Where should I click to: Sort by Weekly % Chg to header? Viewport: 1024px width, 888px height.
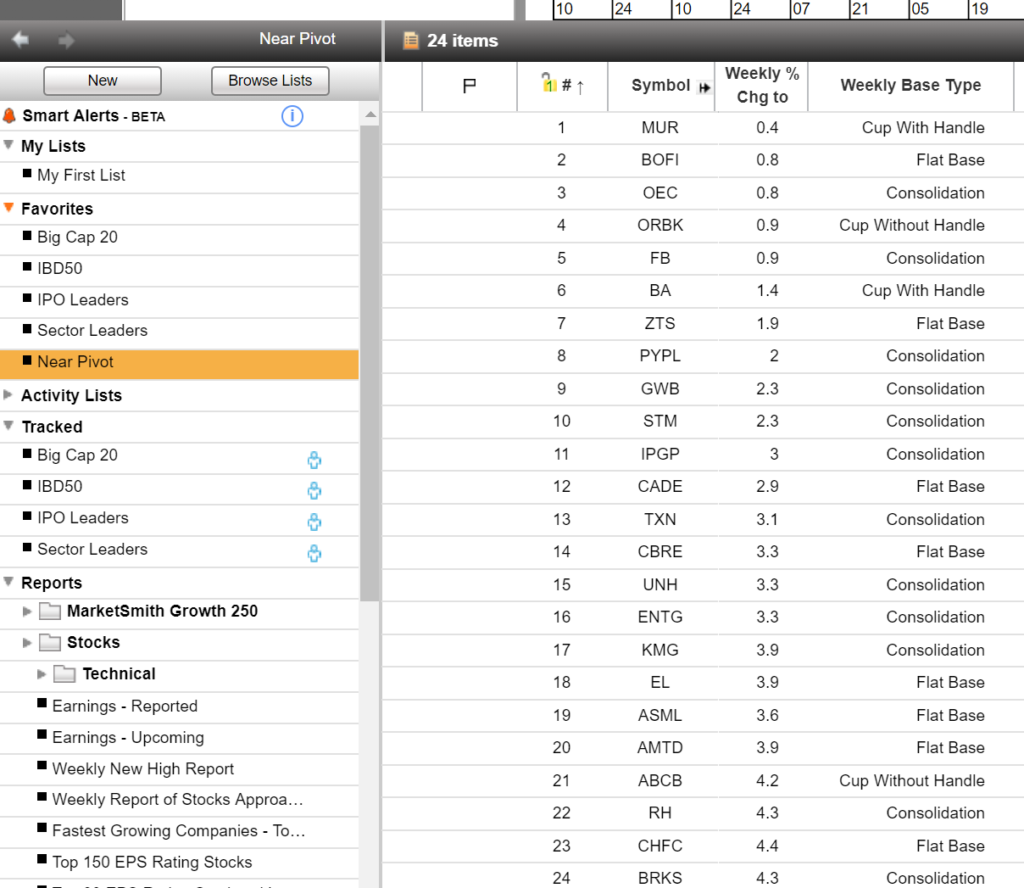pyautogui.click(x=761, y=86)
